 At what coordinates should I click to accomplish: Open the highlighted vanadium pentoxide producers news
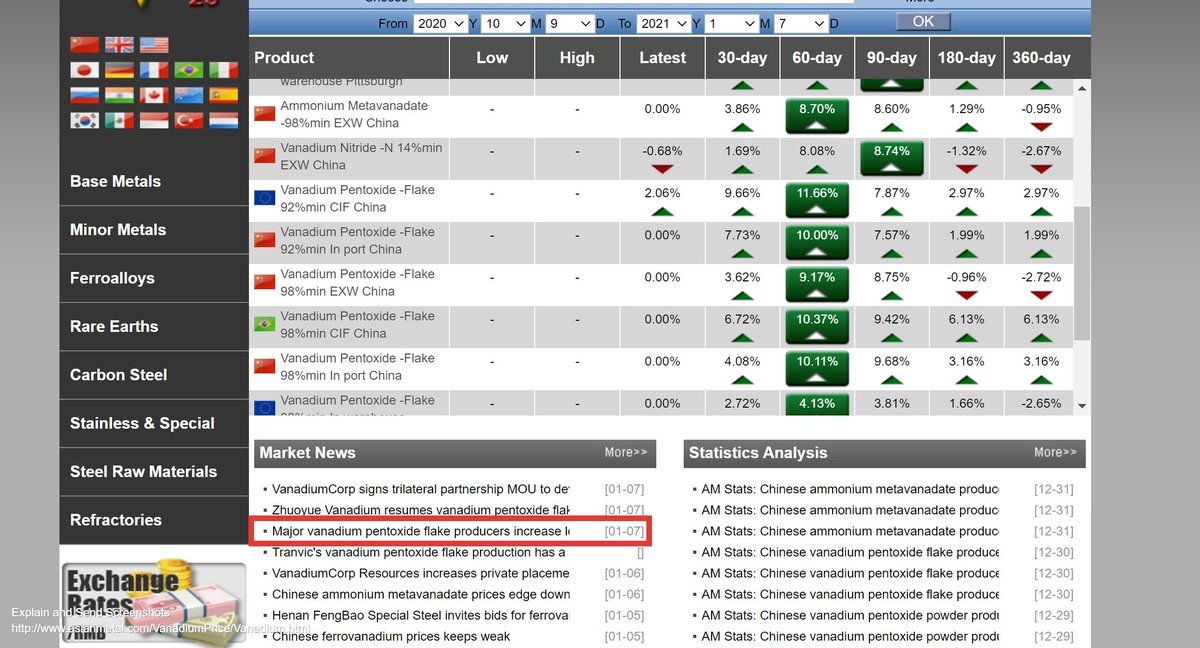[x=420, y=530]
